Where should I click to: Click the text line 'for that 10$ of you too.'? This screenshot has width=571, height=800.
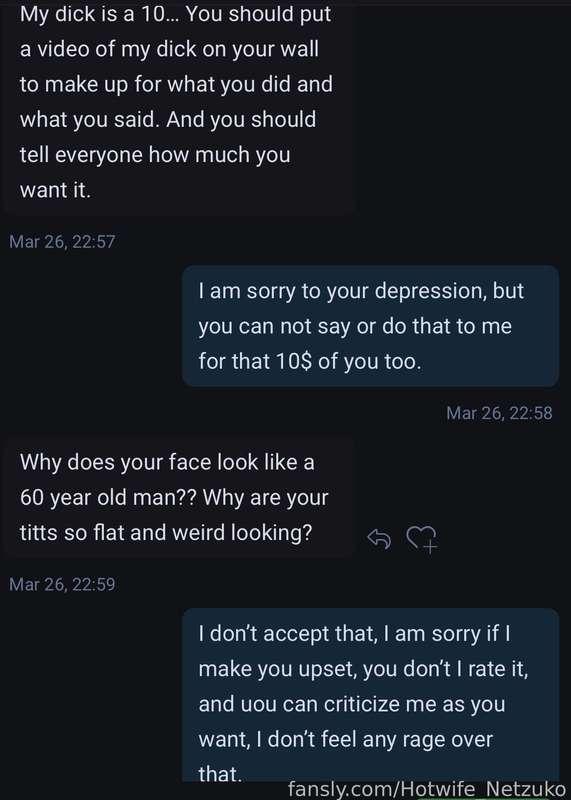tap(310, 361)
